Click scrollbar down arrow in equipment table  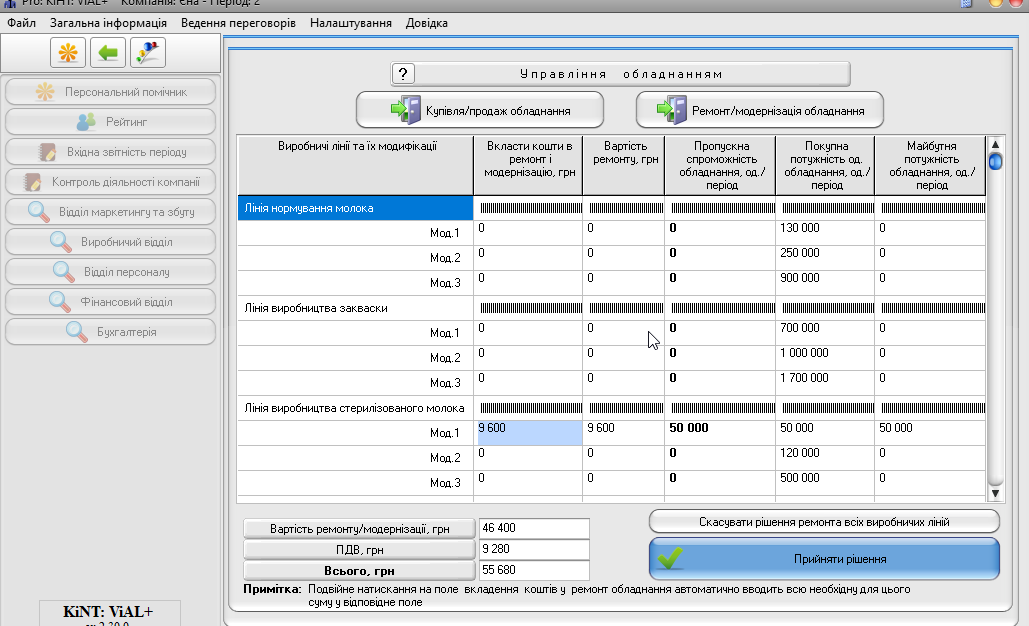coord(995,493)
